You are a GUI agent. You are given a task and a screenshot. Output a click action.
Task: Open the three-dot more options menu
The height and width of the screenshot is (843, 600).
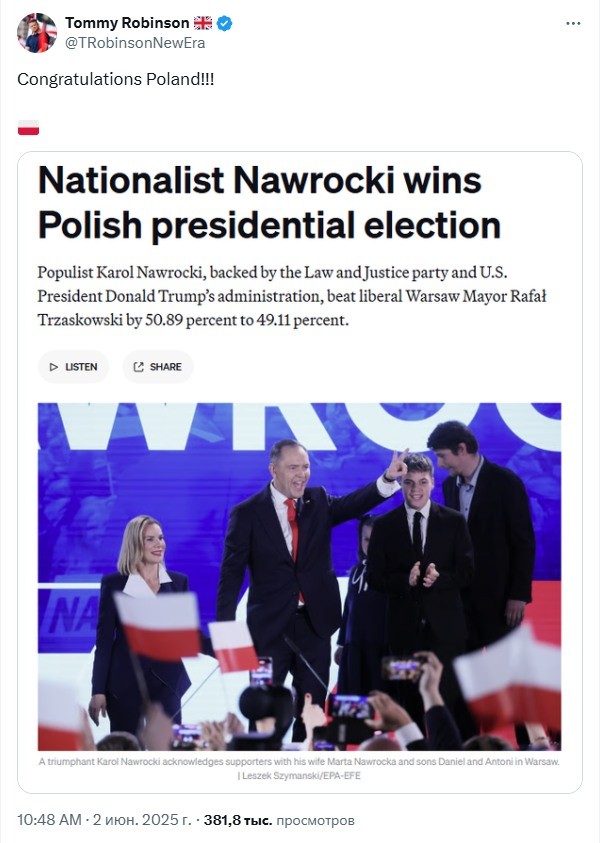[x=573, y=24]
